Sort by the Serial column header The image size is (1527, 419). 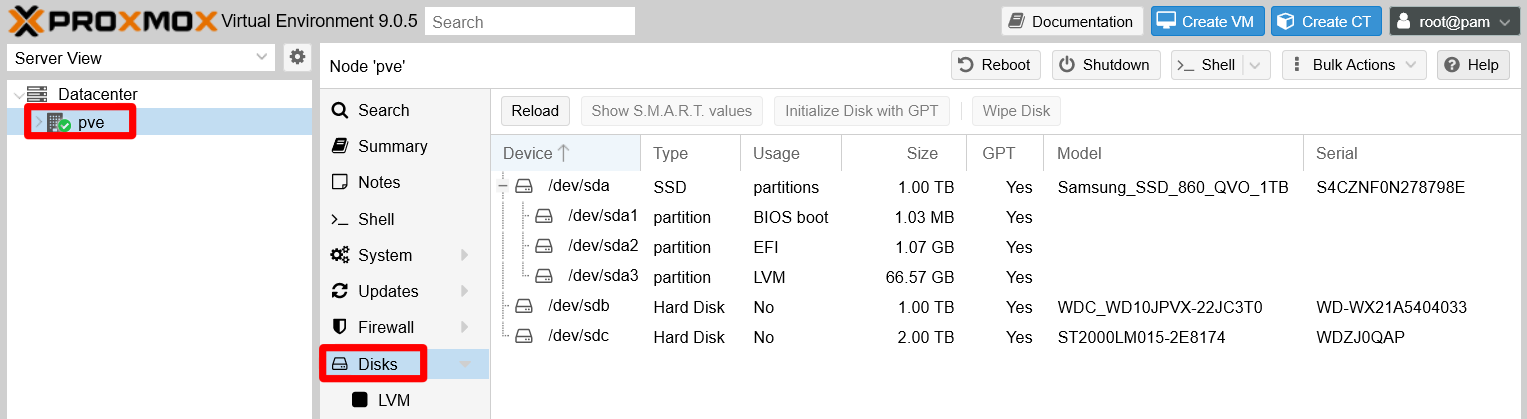tap(1414, 153)
